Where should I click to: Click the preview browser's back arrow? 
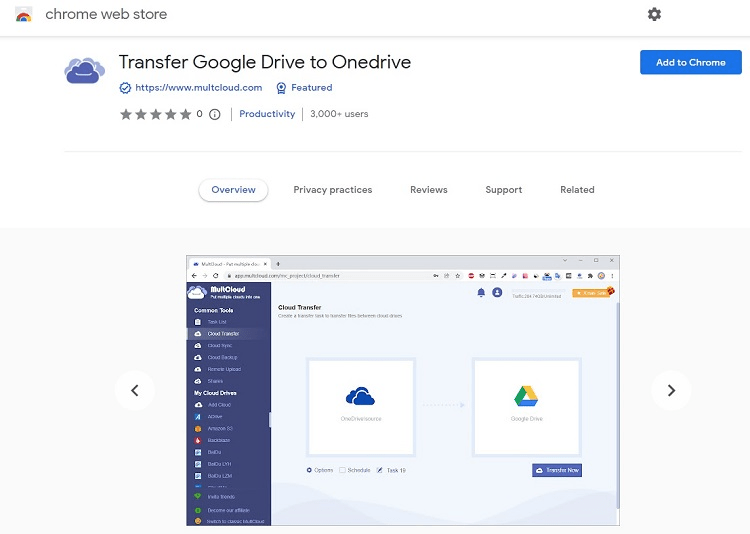(x=194, y=276)
